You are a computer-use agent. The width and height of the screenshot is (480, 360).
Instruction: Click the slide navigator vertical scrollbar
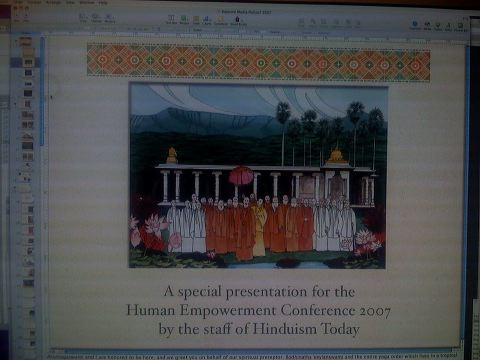pyautogui.click(x=42, y=92)
